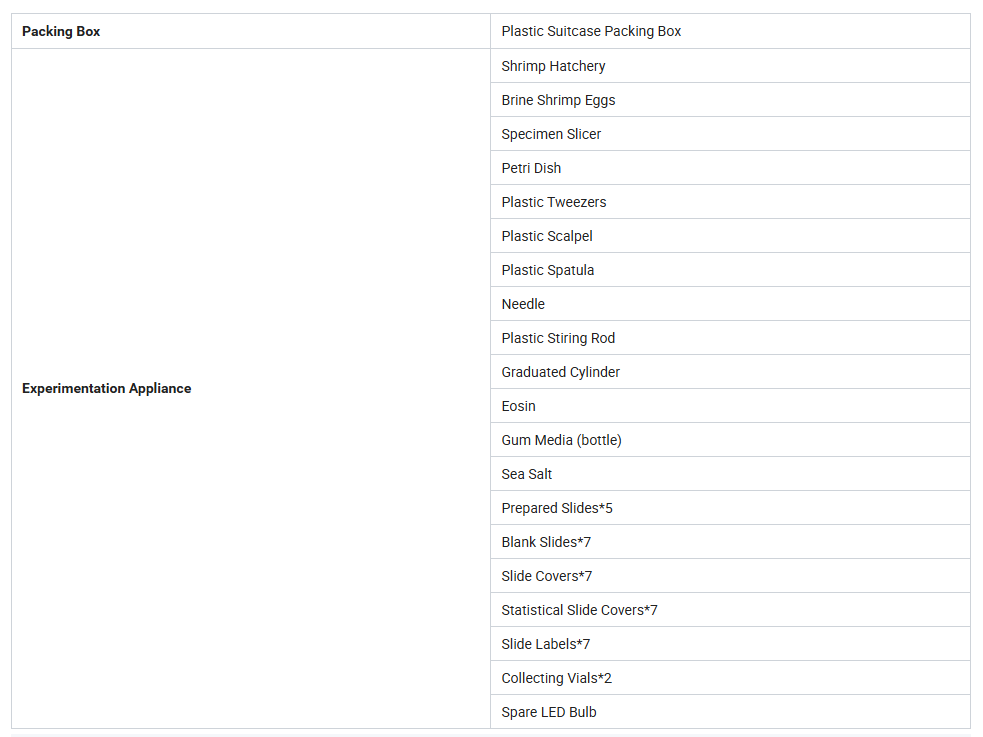Click the Prepared Slides*5 cell
This screenshot has width=983, height=737.
click(x=730, y=508)
